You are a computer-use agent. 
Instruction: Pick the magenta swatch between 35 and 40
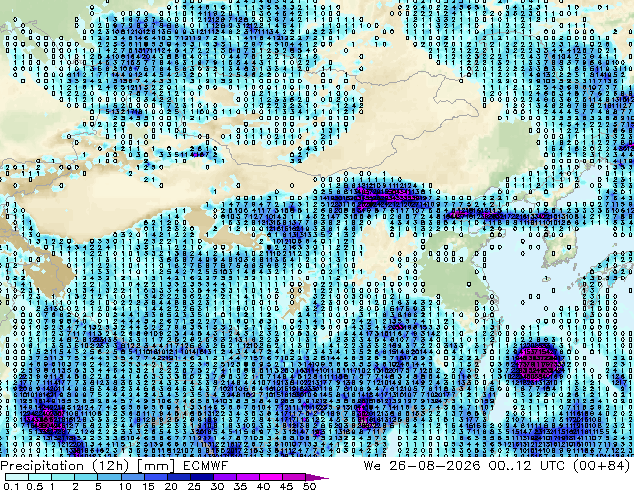[x=248, y=477]
